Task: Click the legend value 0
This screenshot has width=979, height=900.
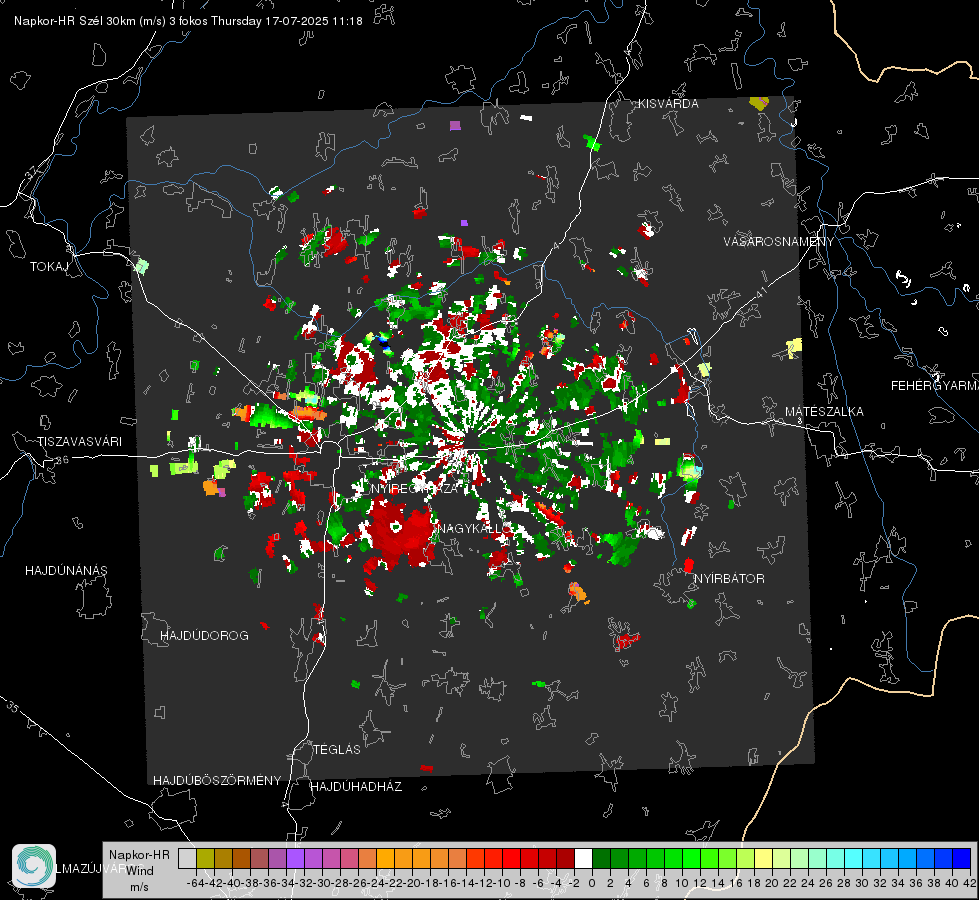Action: point(592,883)
